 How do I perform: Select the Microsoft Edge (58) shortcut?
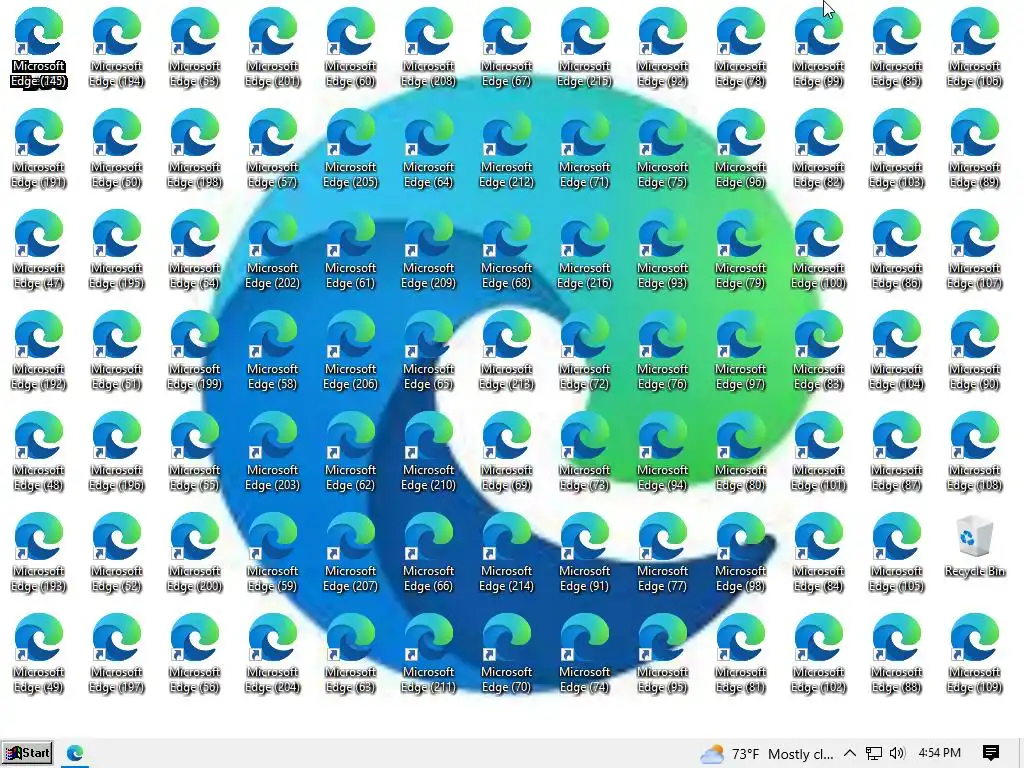[272, 351]
